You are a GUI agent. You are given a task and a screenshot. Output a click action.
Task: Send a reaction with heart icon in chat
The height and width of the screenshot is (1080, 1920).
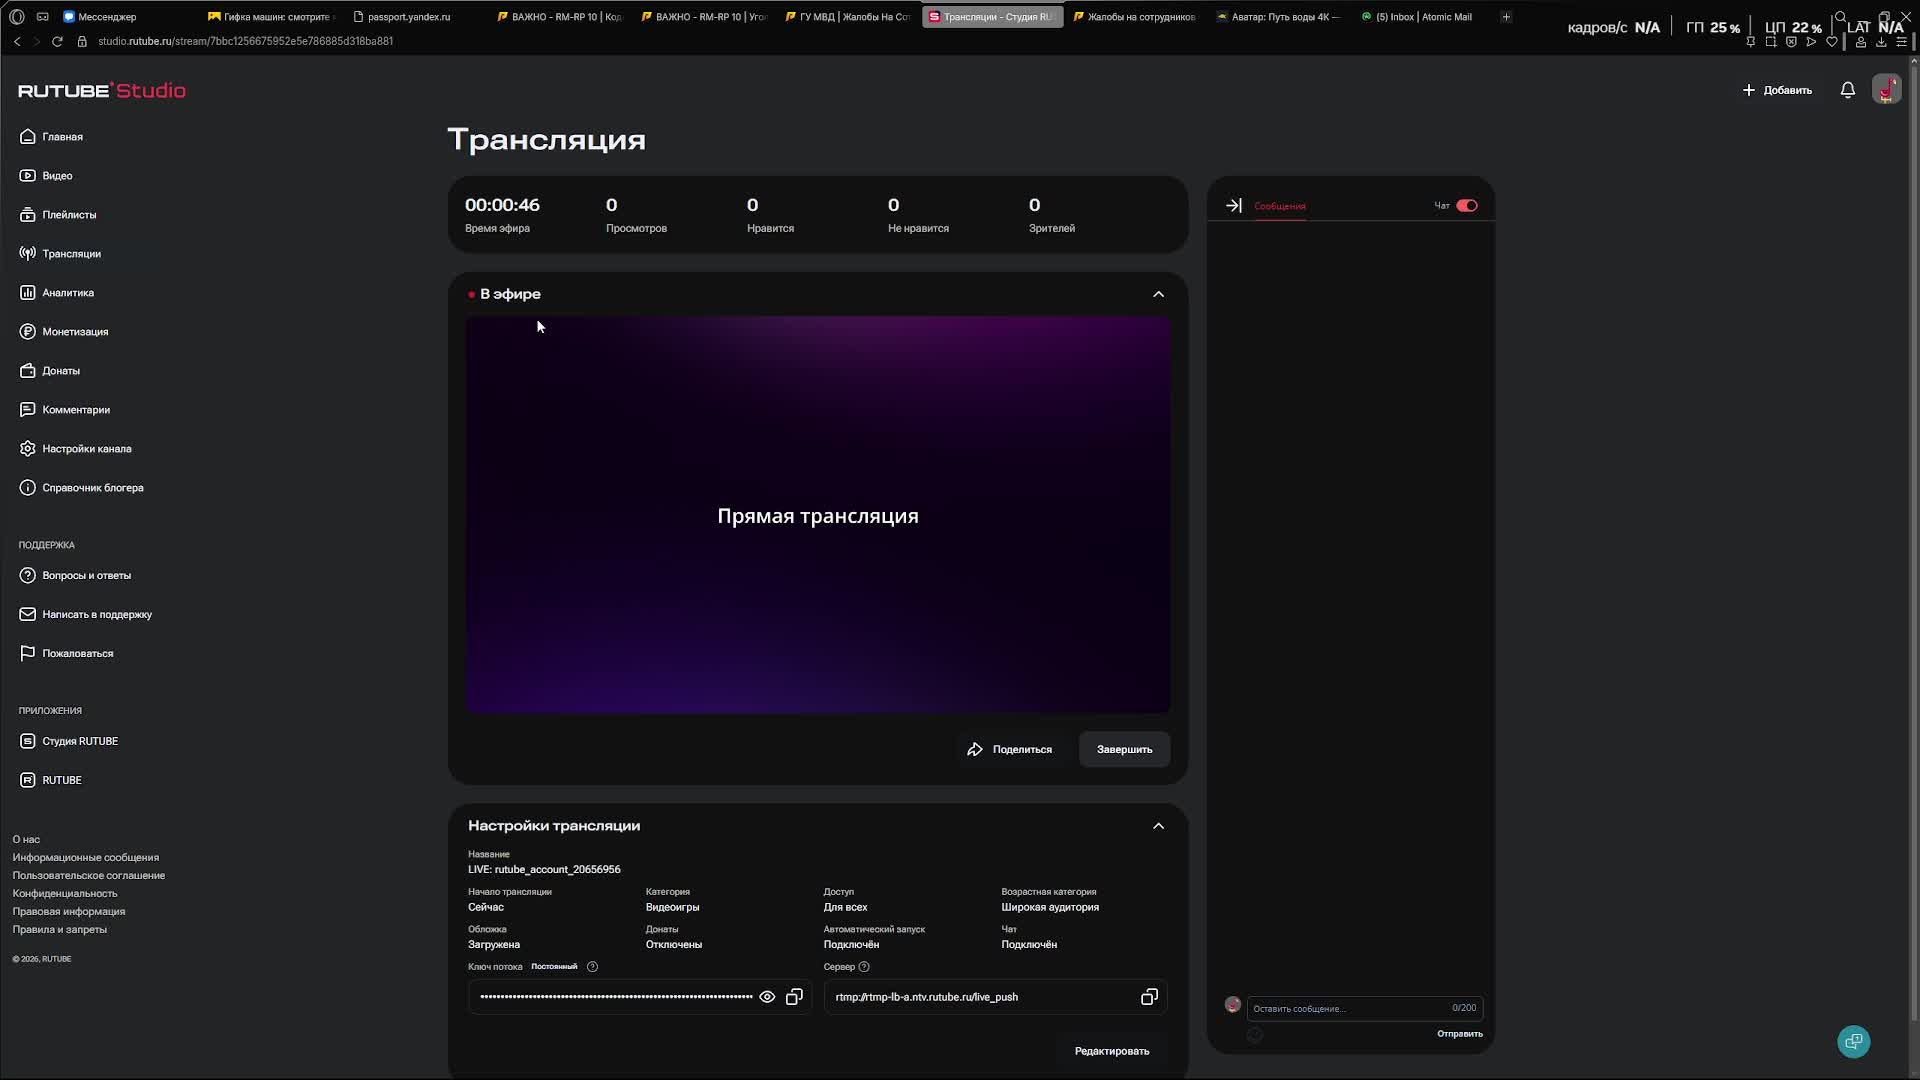(x=1255, y=1035)
